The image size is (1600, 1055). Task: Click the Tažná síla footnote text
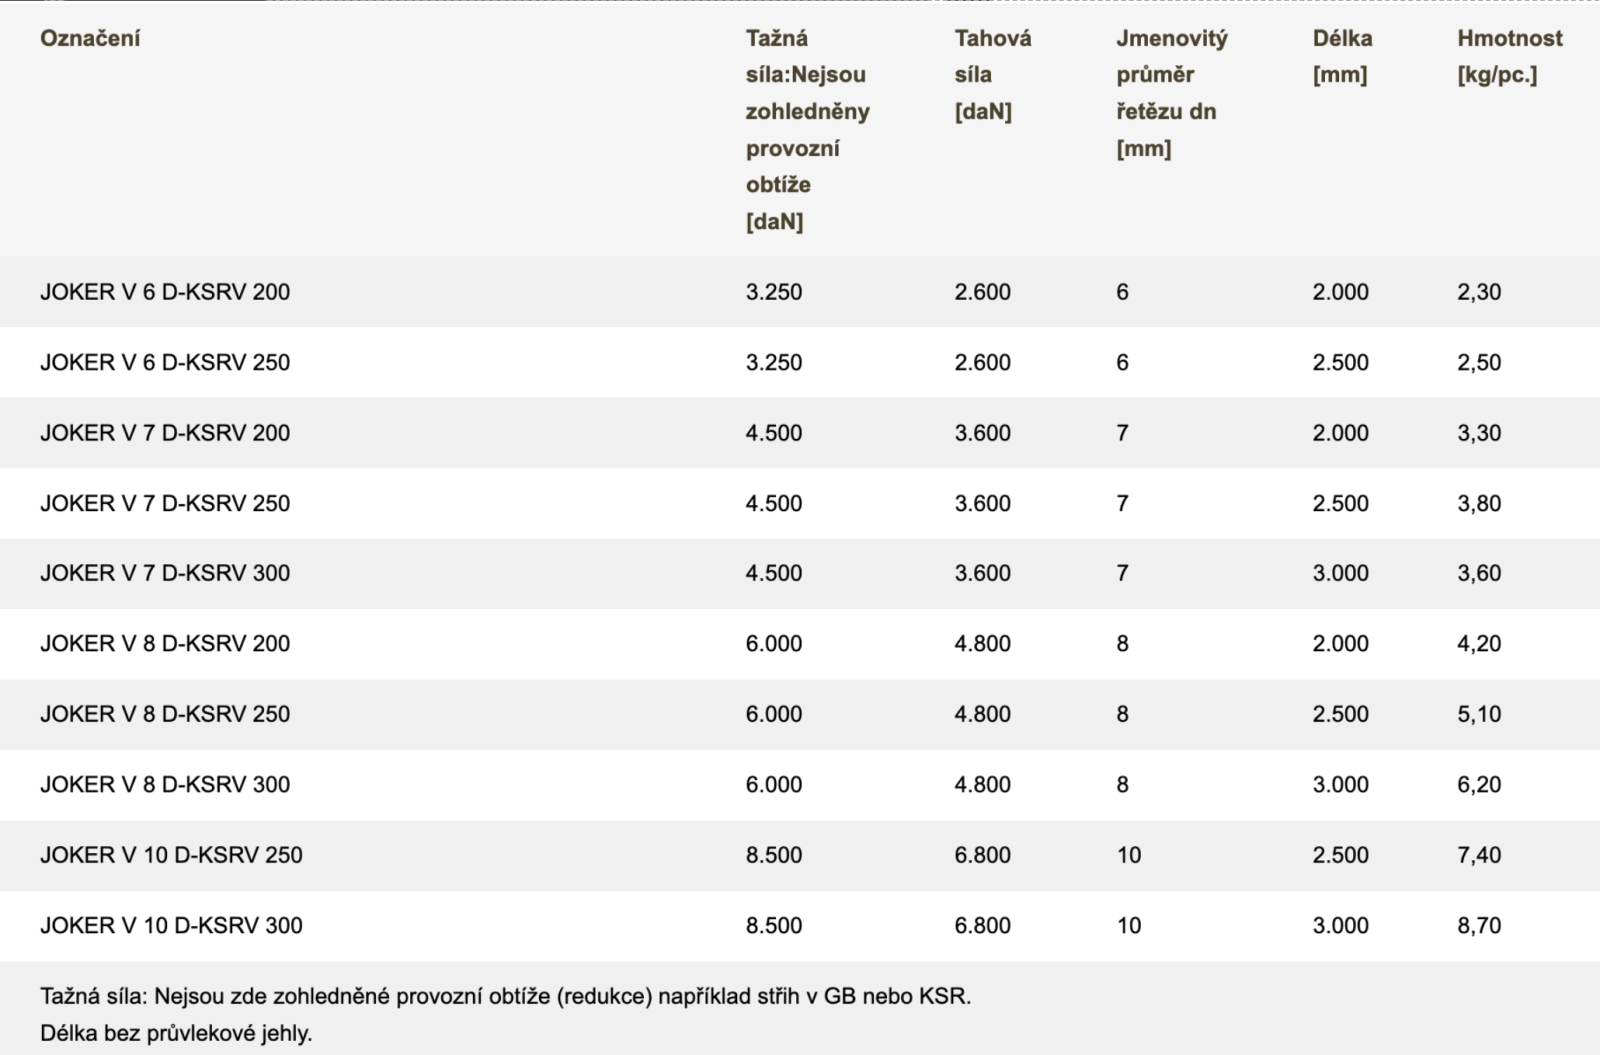point(505,996)
